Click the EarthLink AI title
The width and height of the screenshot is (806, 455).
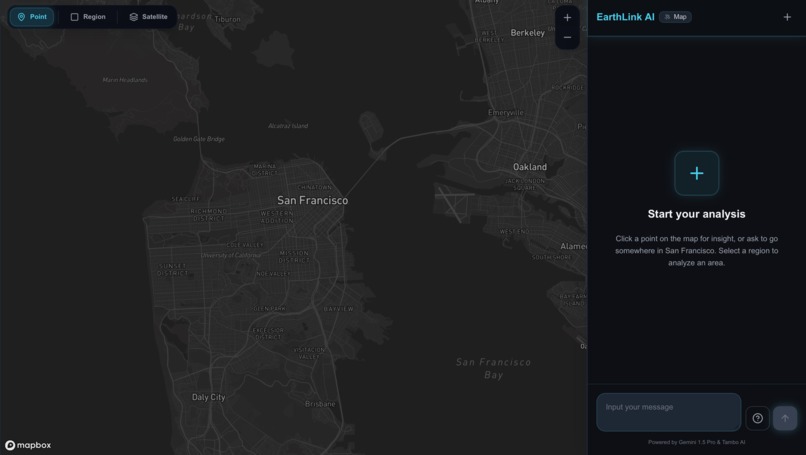625,17
